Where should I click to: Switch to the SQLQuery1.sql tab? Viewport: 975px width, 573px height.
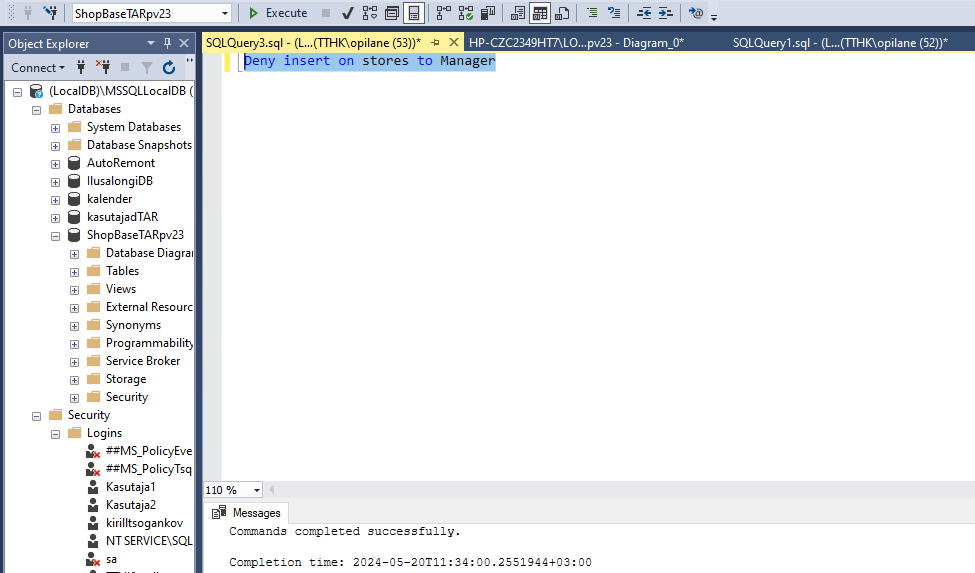[x=838, y=43]
